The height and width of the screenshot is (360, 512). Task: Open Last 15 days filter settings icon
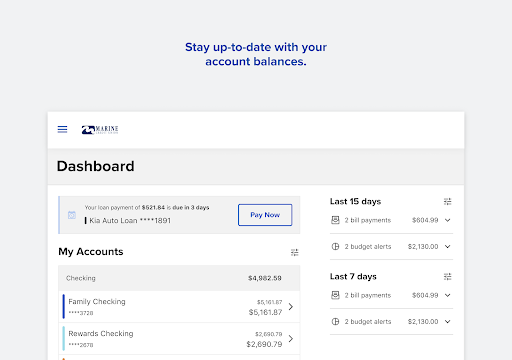[x=448, y=201]
